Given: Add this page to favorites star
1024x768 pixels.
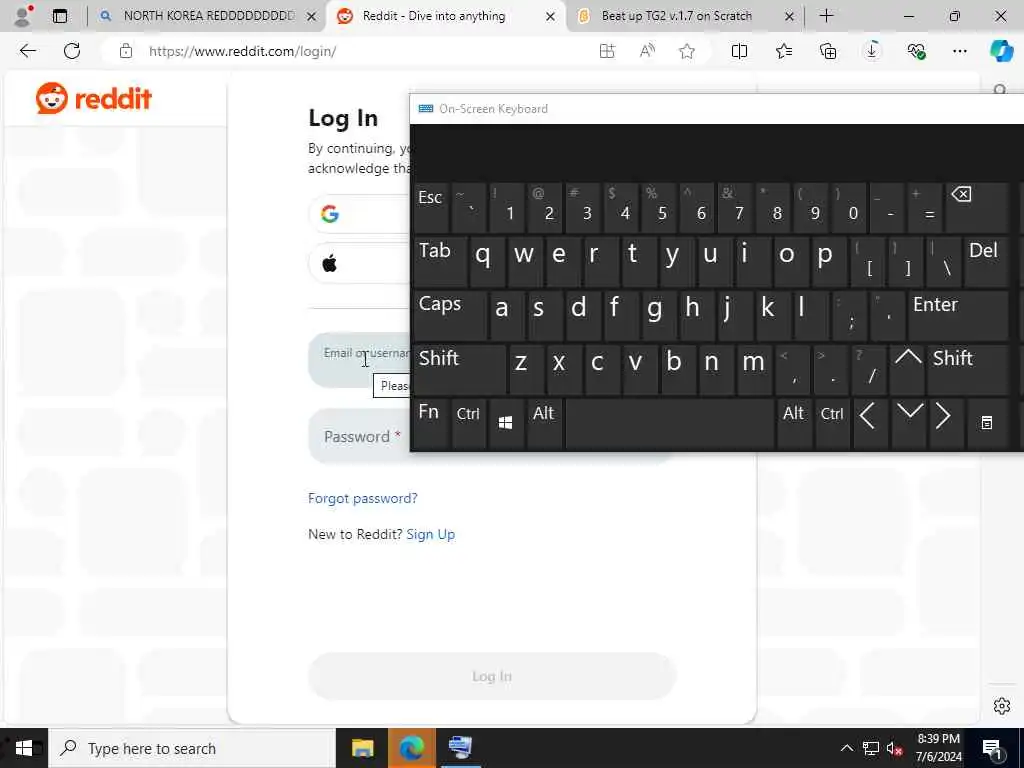Looking at the screenshot, I should tap(686, 51).
